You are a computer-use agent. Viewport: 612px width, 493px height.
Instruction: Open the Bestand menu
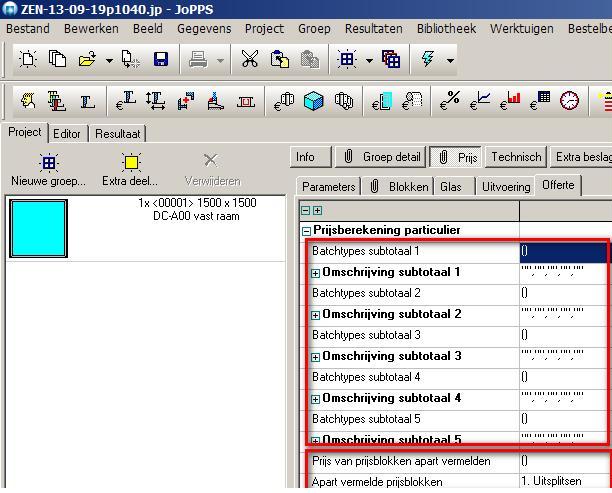click(28, 28)
